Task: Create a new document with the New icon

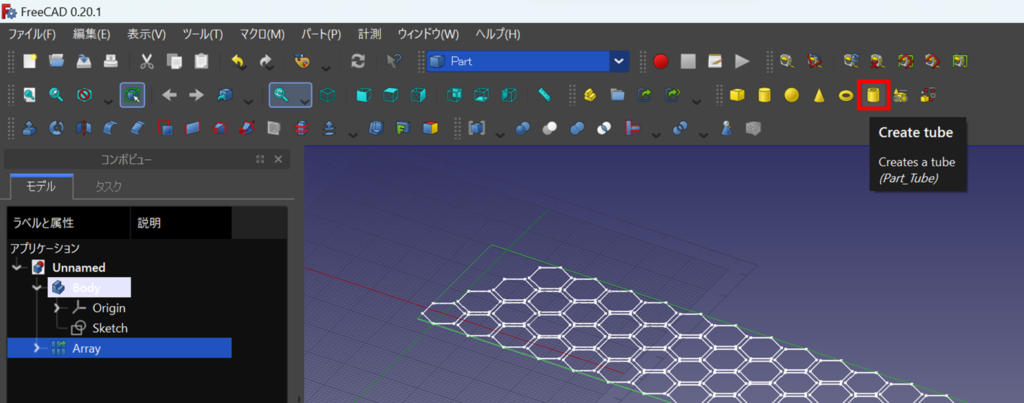Action: click(30, 61)
